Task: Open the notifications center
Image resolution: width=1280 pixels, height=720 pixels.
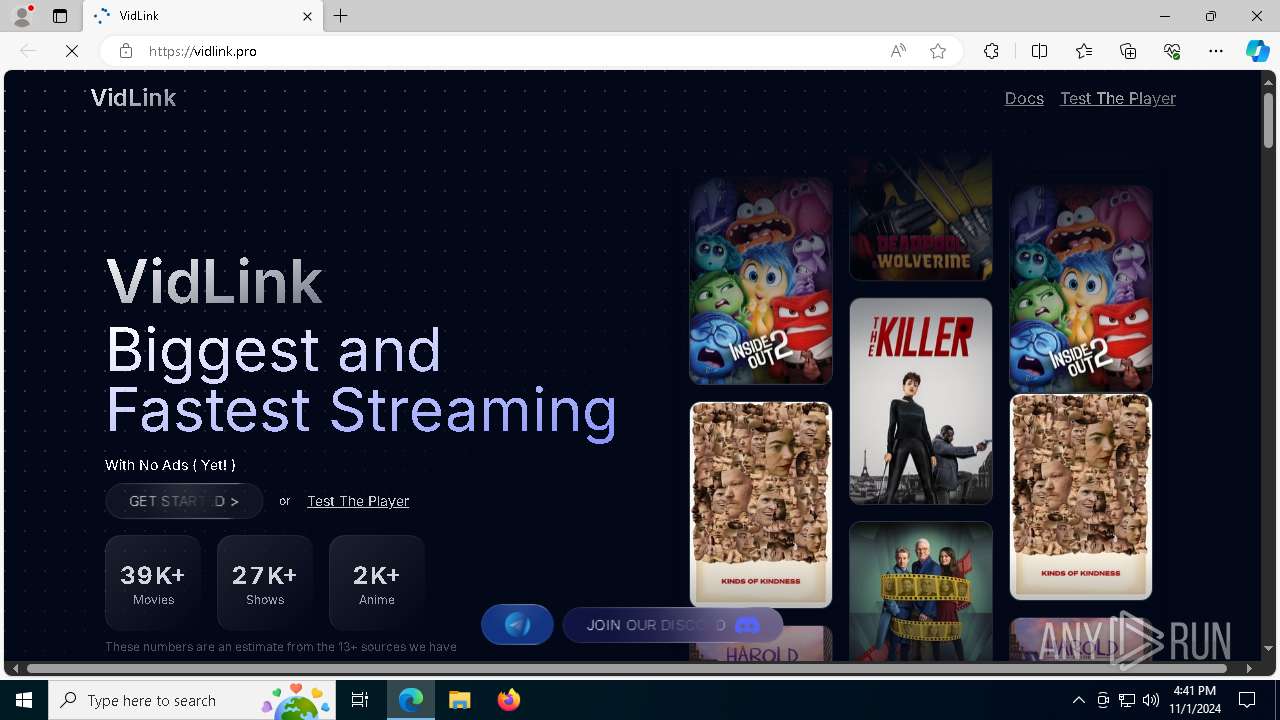Action: pos(1247,700)
